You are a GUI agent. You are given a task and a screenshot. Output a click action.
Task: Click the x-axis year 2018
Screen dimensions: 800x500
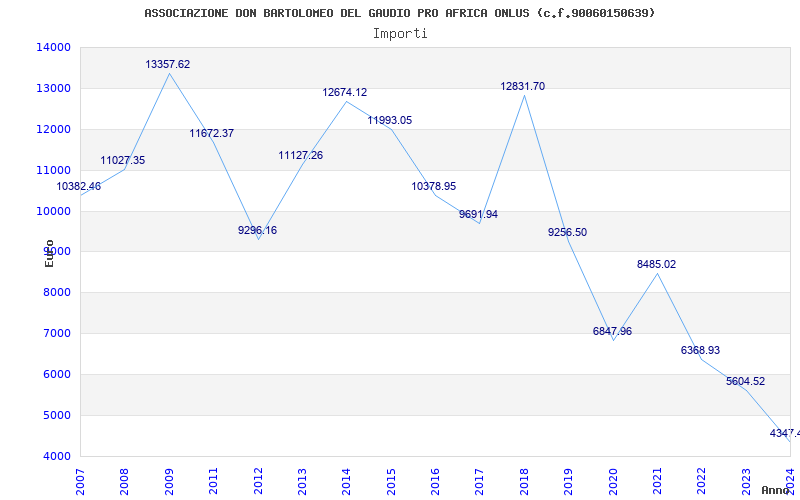(x=524, y=481)
